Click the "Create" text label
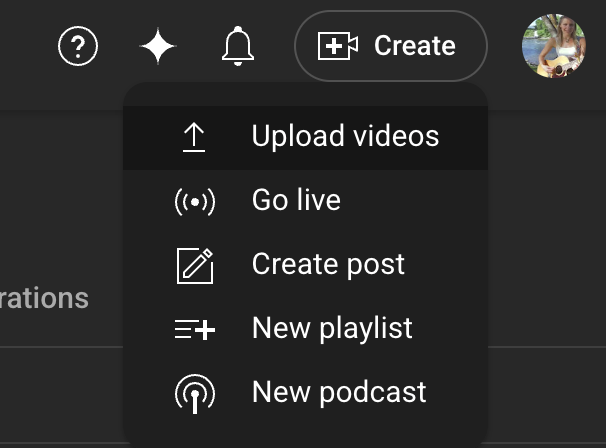Viewport: 606px width, 448px height. [x=414, y=46]
